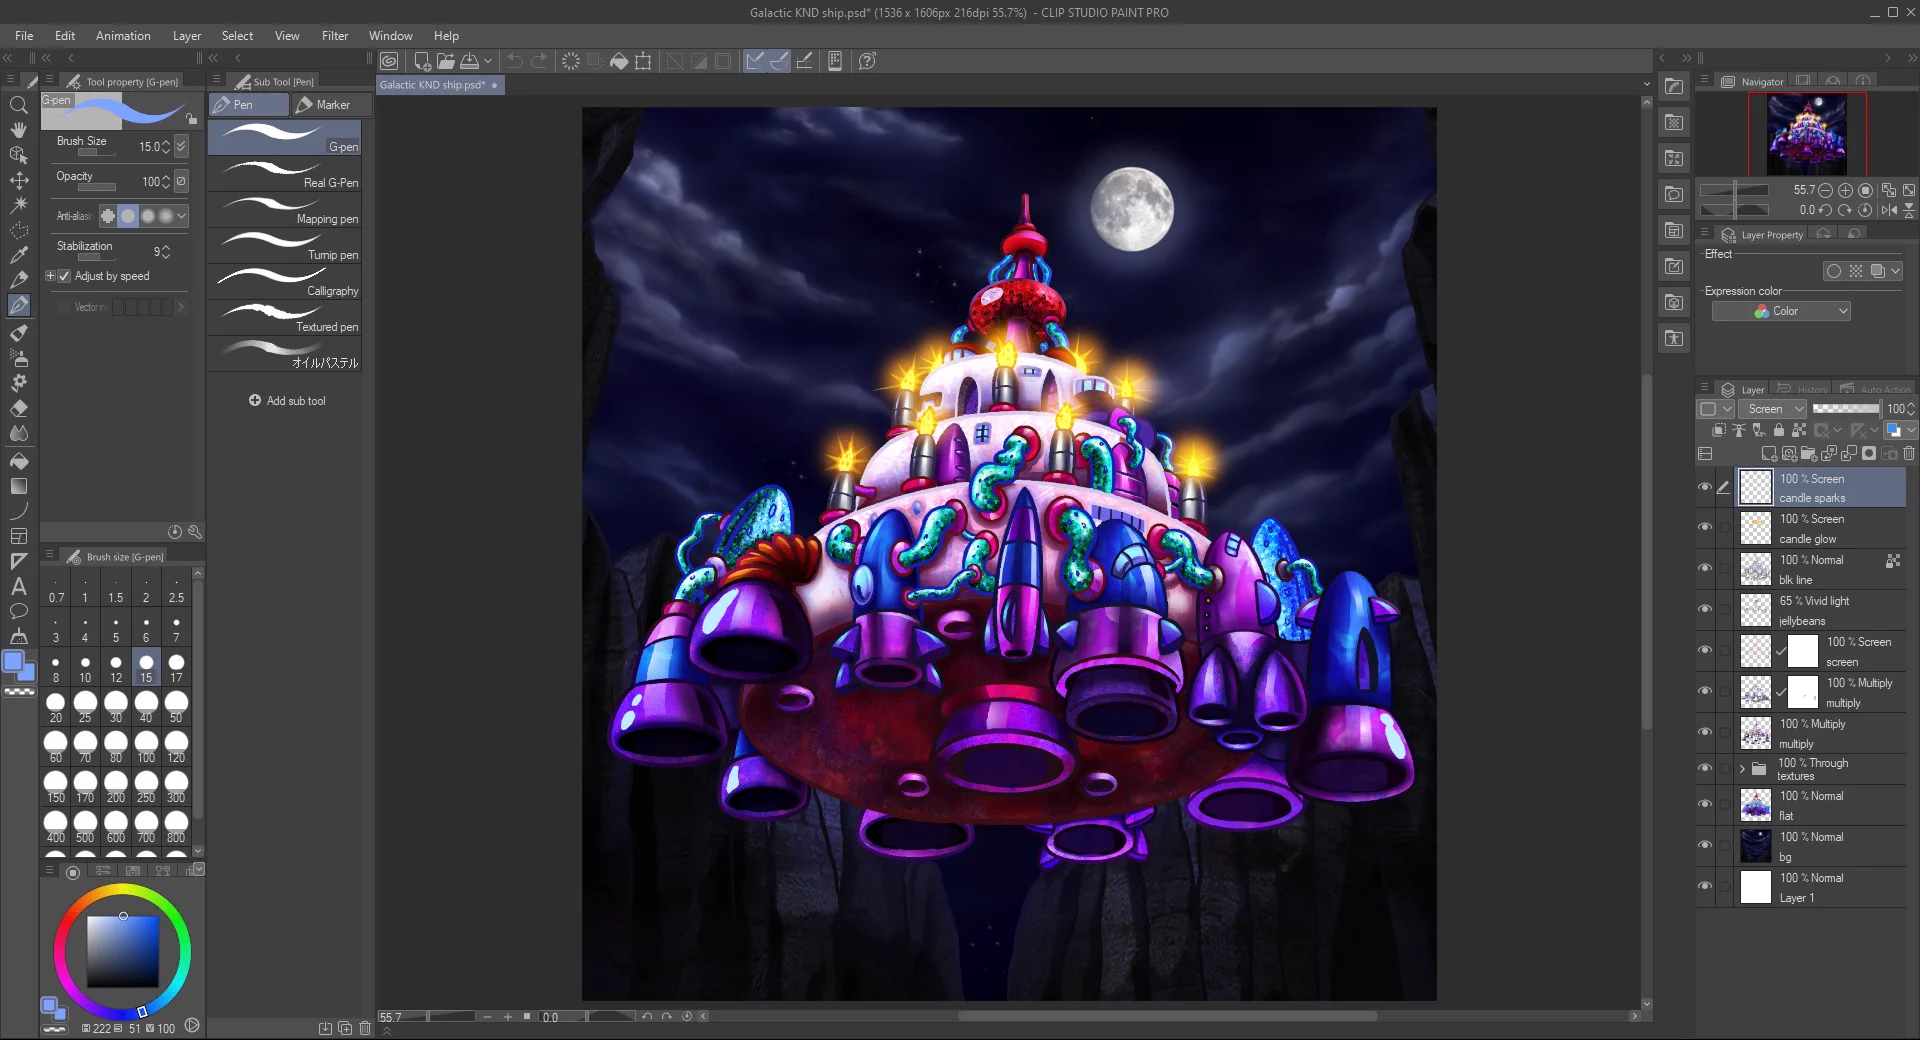The width and height of the screenshot is (1920, 1040).
Task: Open the Anti-aliasing options dropdown
Action: pyautogui.click(x=182, y=216)
